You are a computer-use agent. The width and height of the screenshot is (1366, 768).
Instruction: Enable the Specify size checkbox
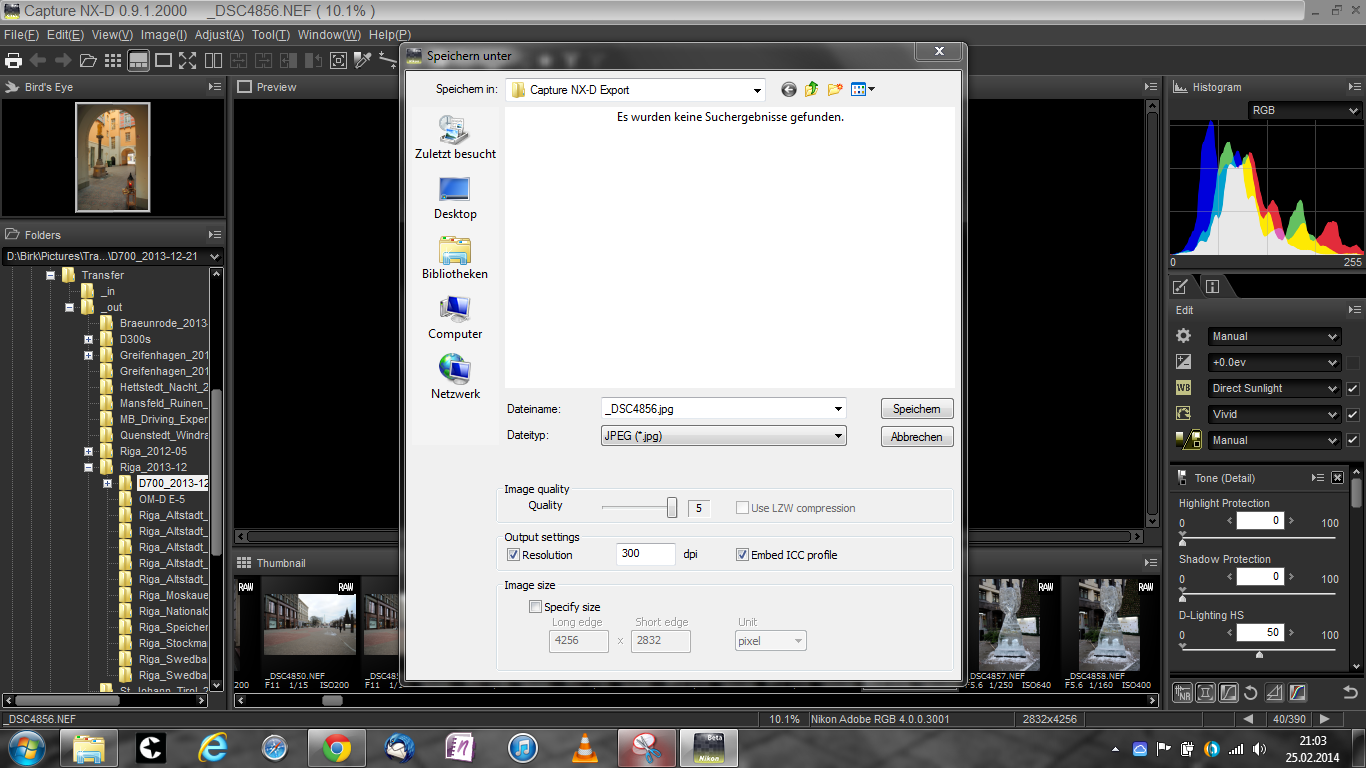pyautogui.click(x=535, y=607)
